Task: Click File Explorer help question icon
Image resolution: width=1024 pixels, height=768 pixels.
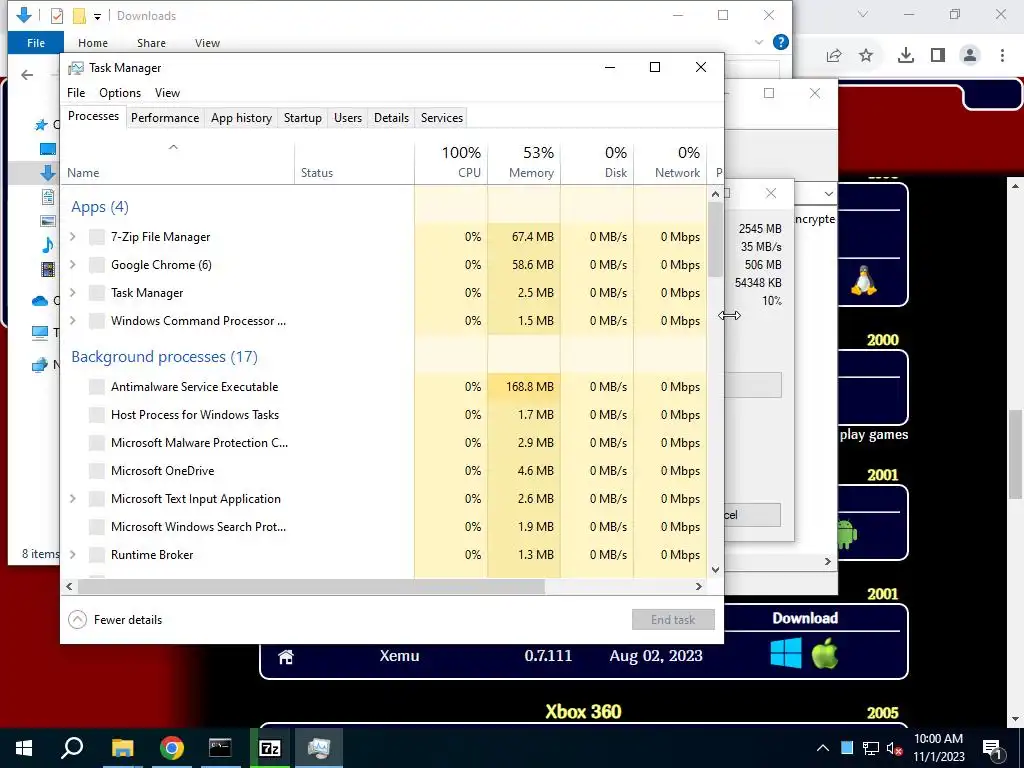Action: tap(780, 42)
